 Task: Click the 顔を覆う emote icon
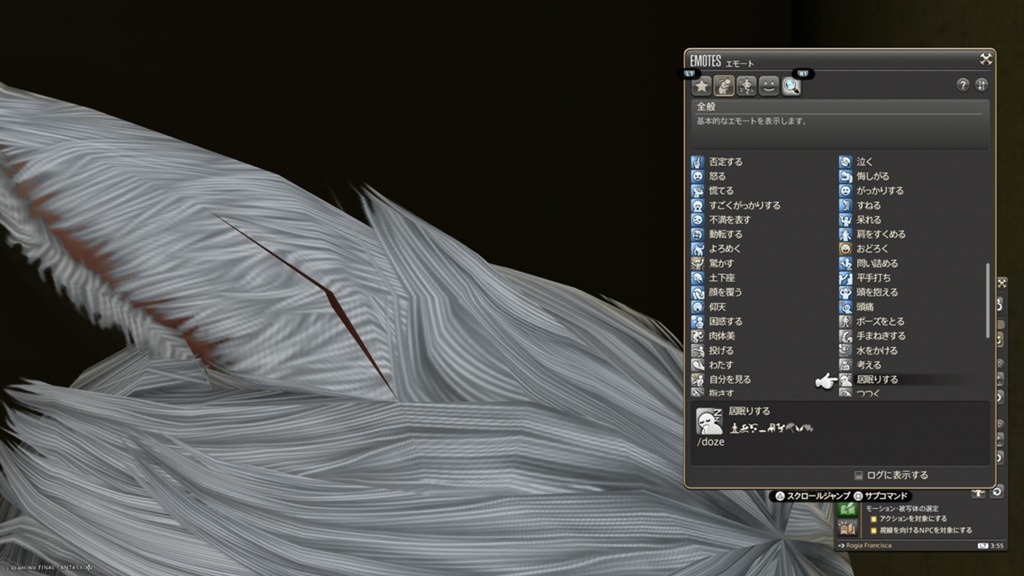tap(697, 293)
